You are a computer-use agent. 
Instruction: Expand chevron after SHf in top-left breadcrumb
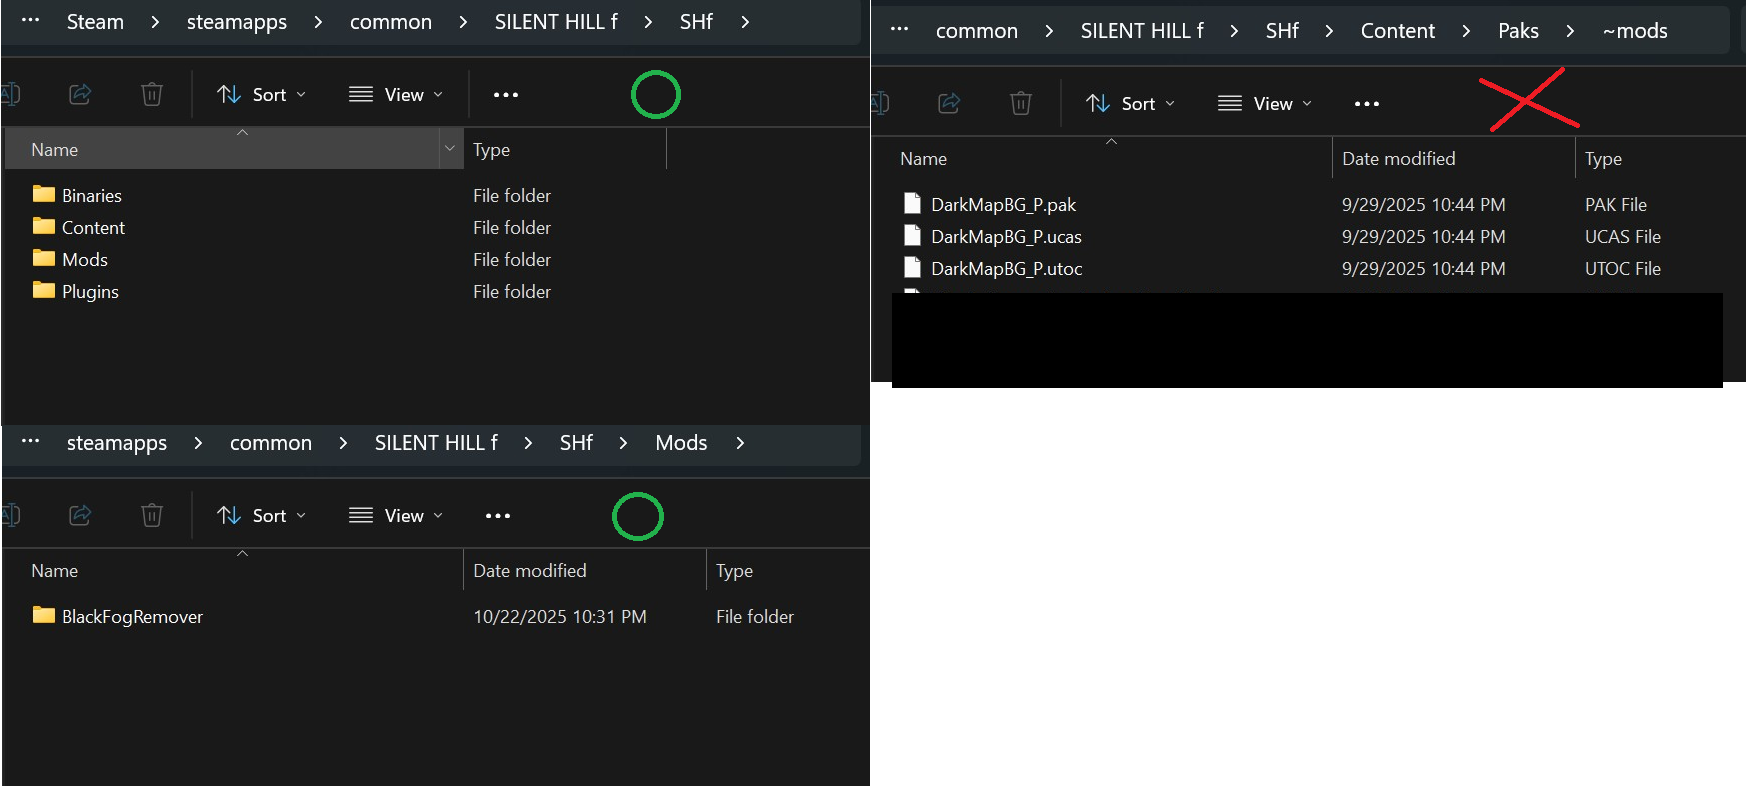click(x=745, y=22)
